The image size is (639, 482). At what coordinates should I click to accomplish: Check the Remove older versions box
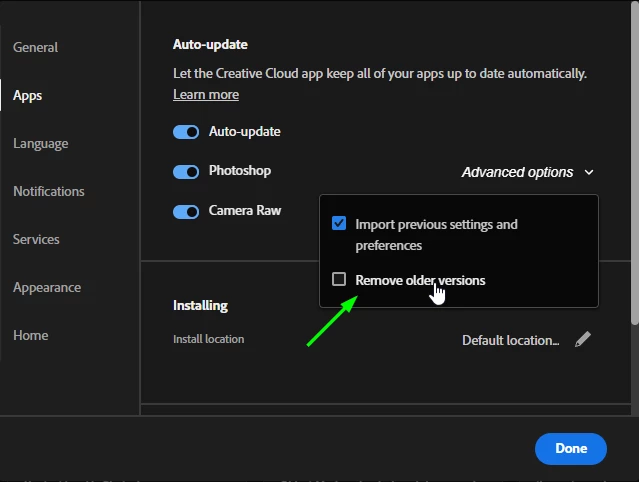339,280
